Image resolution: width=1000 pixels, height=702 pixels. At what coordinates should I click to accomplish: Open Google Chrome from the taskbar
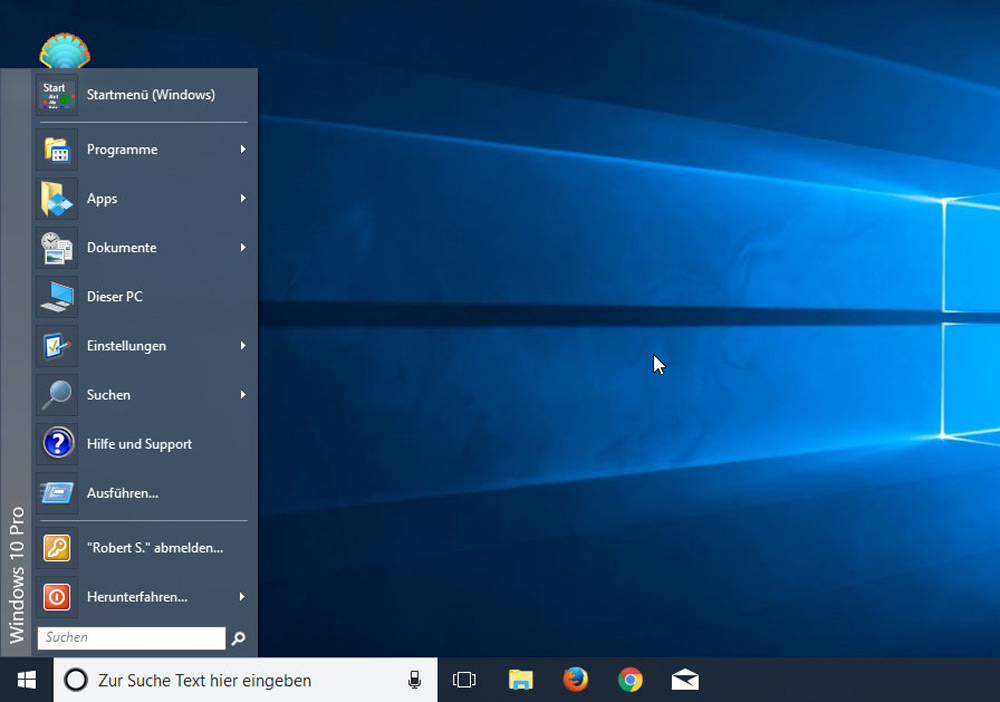click(630, 680)
